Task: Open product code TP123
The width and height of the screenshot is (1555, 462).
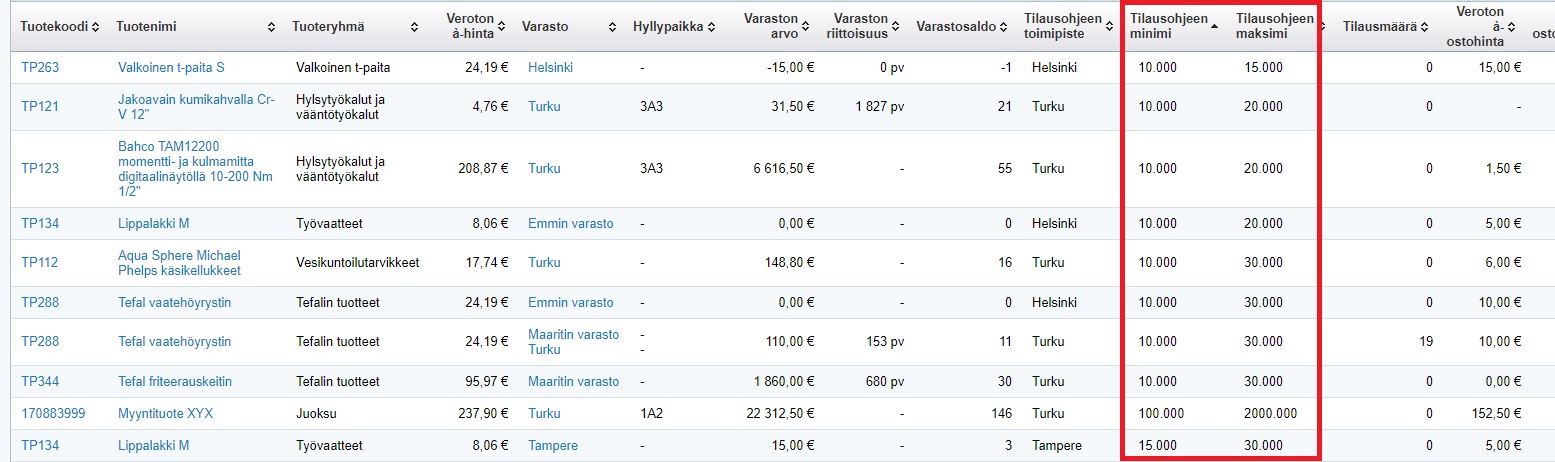Action: point(40,169)
